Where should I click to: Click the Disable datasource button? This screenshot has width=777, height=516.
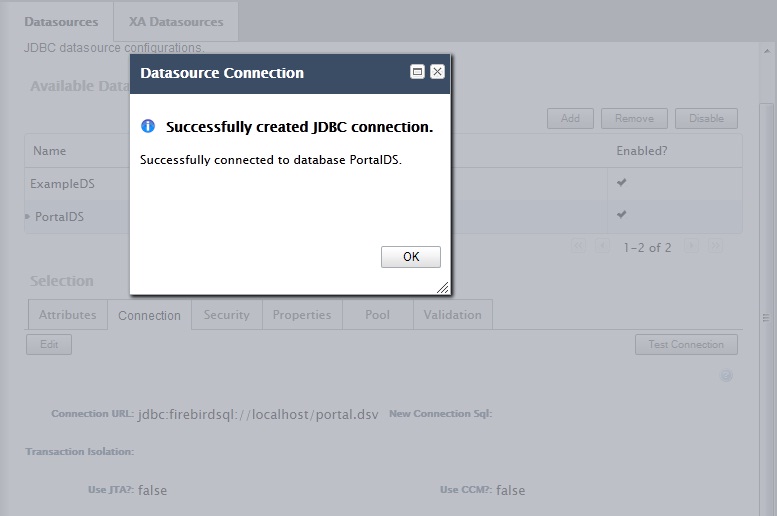tap(706, 118)
